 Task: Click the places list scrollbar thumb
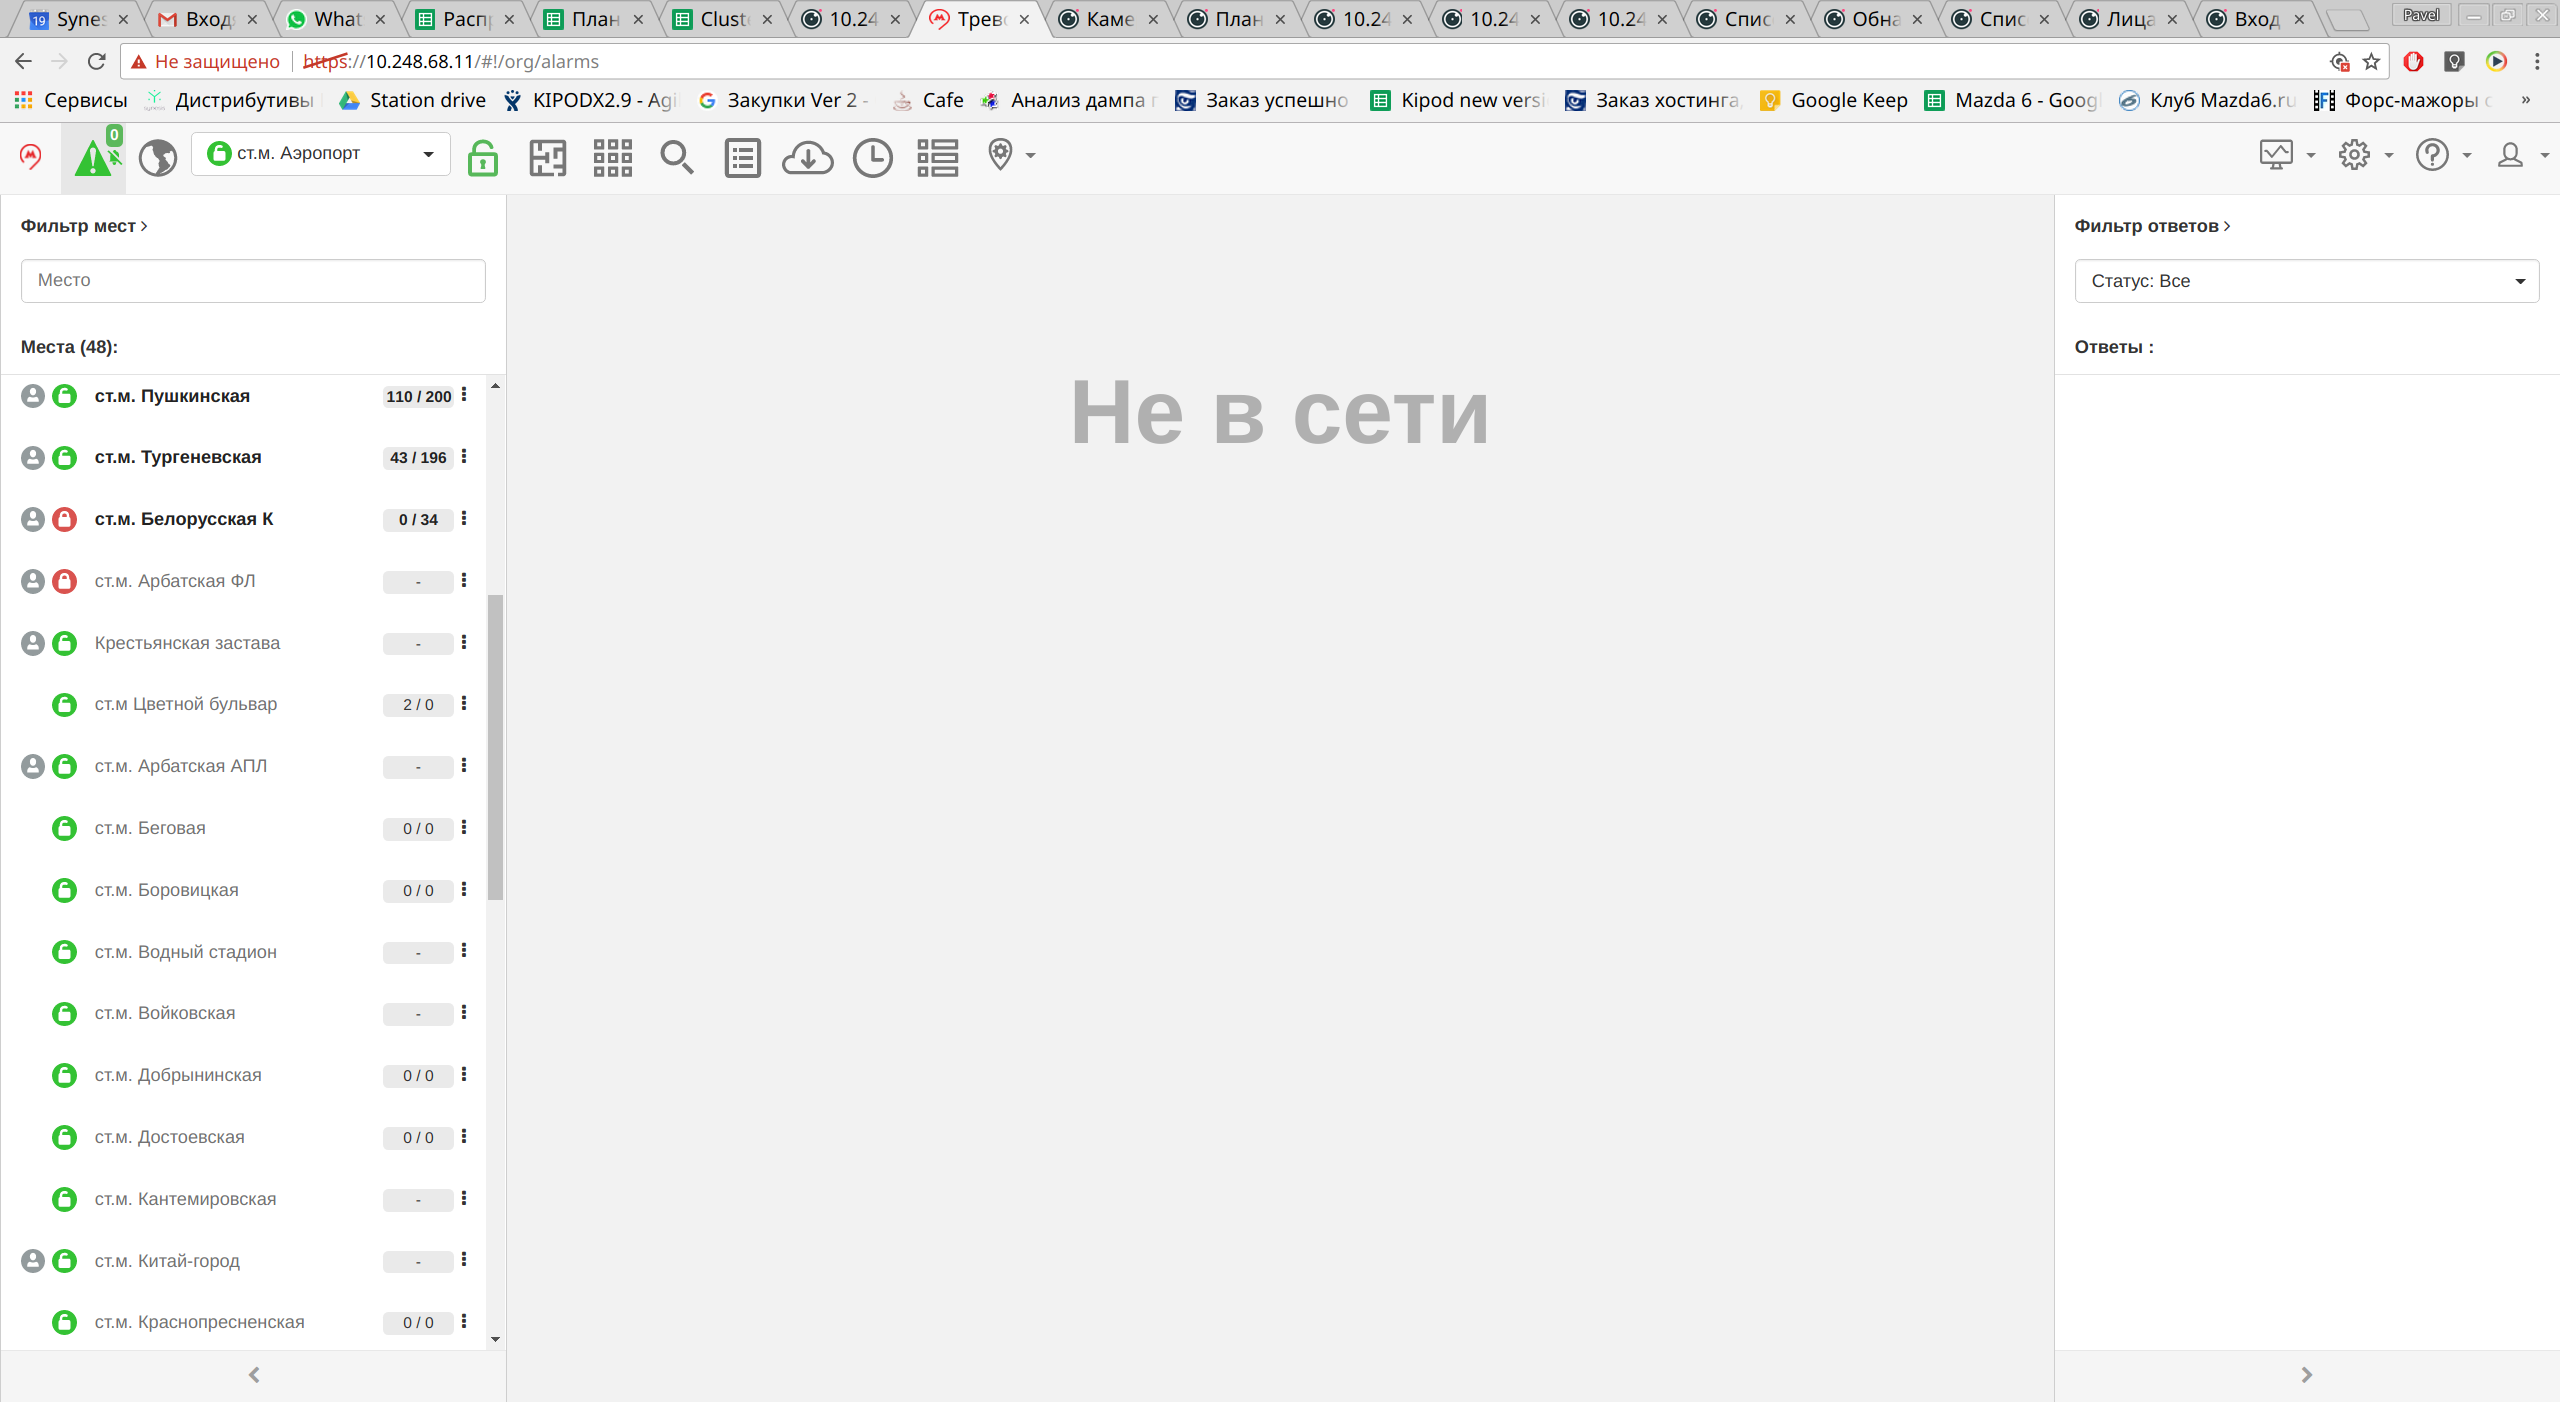[x=495, y=748]
